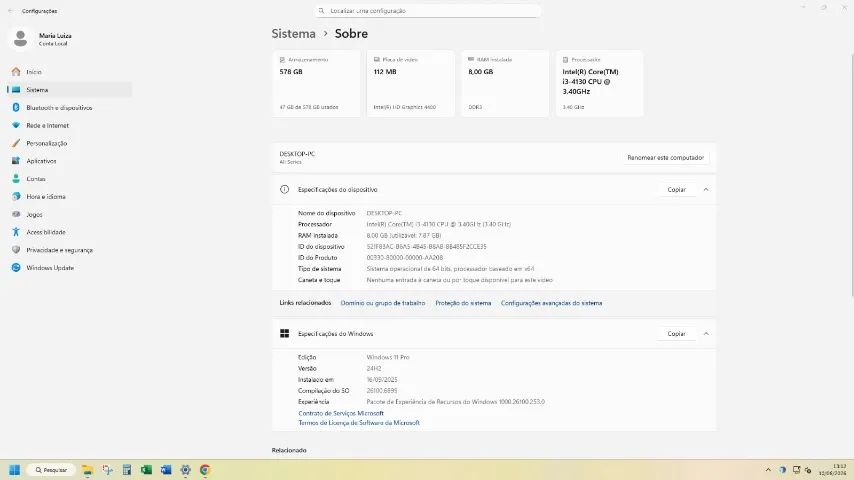This screenshot has height=480, width=854.
Task: Click the Sistema breadcrumb
Action: coord(294,34)
